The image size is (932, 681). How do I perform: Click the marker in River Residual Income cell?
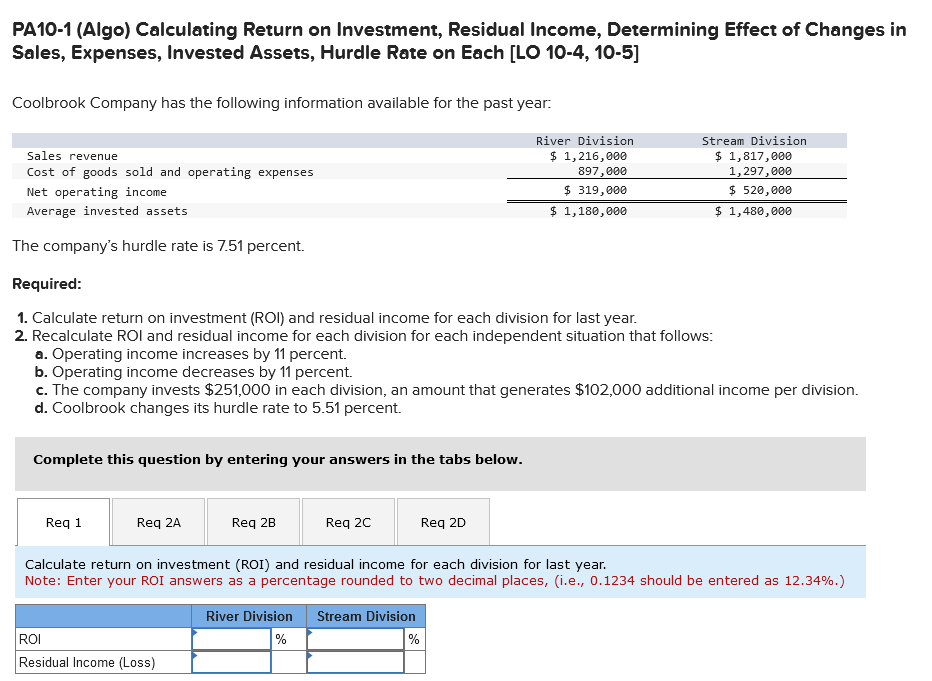[x=195, y=653]
